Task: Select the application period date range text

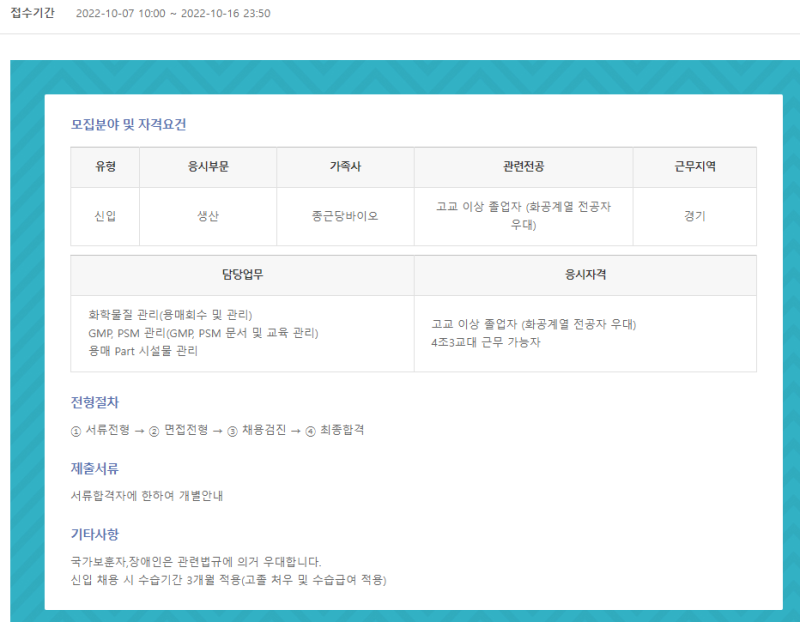Action: click(173, 14)
